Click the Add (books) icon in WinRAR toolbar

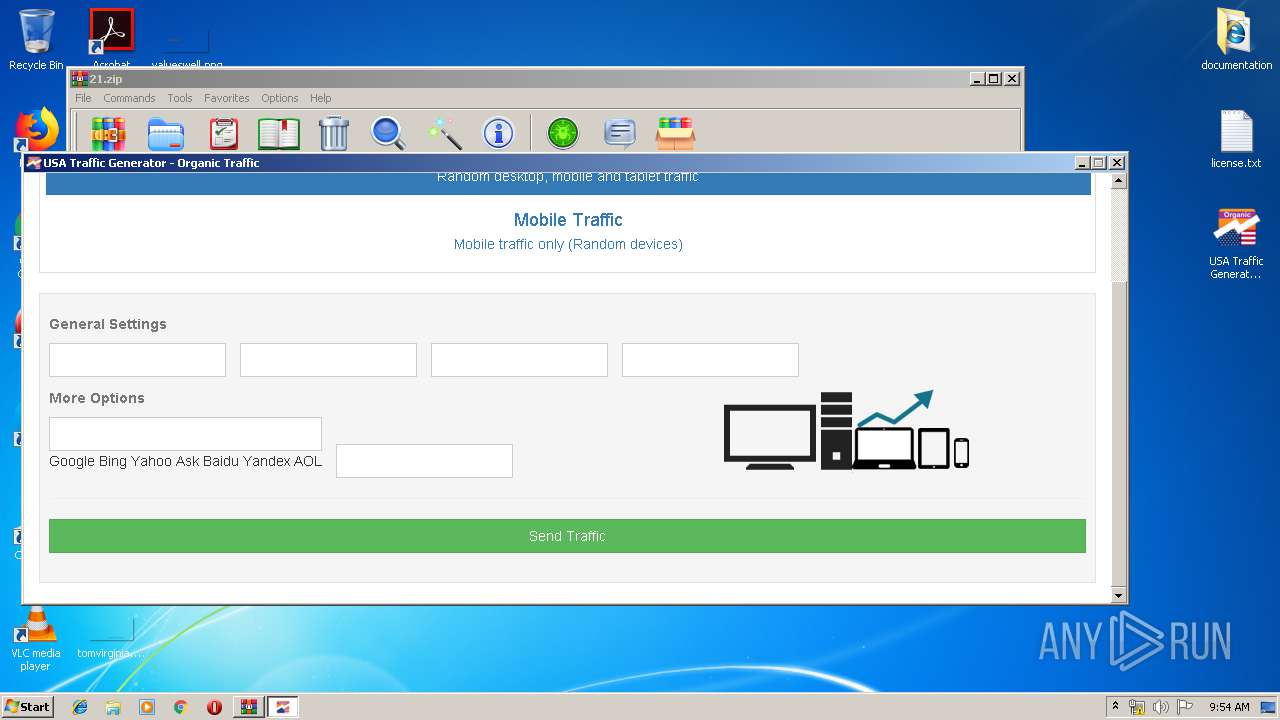(x=108, y=132)
